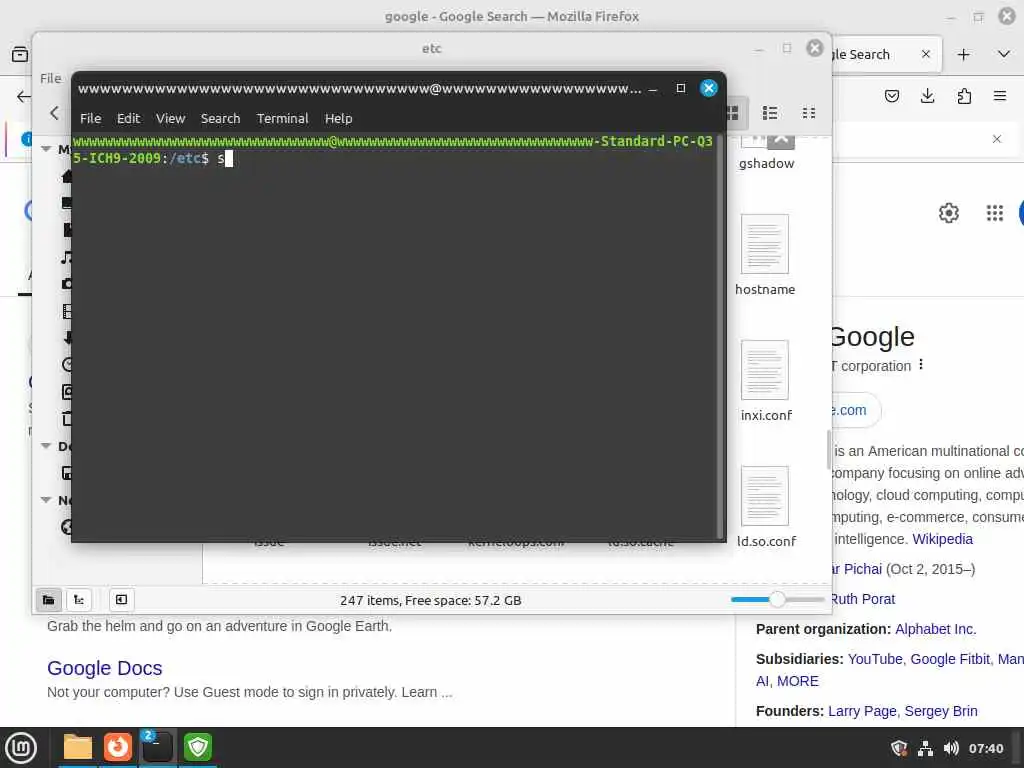
Task: Open Firefox View icon
Action: (x=20, y=54)
